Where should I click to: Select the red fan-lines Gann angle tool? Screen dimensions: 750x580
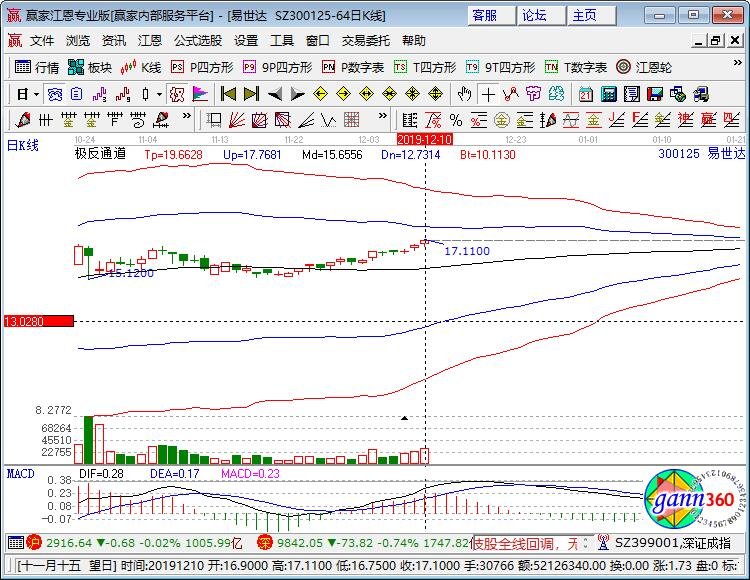coord(237,120)
